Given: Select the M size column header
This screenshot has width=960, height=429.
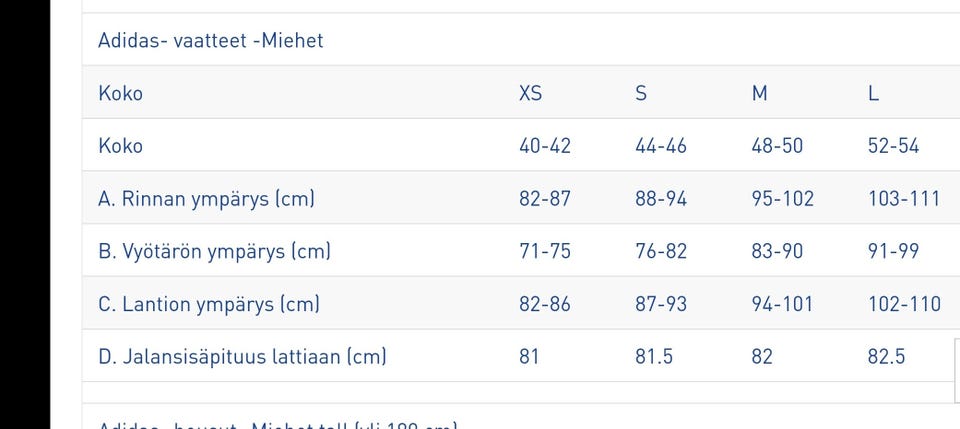Looking at the screenshot, I should tap(760, 93).
